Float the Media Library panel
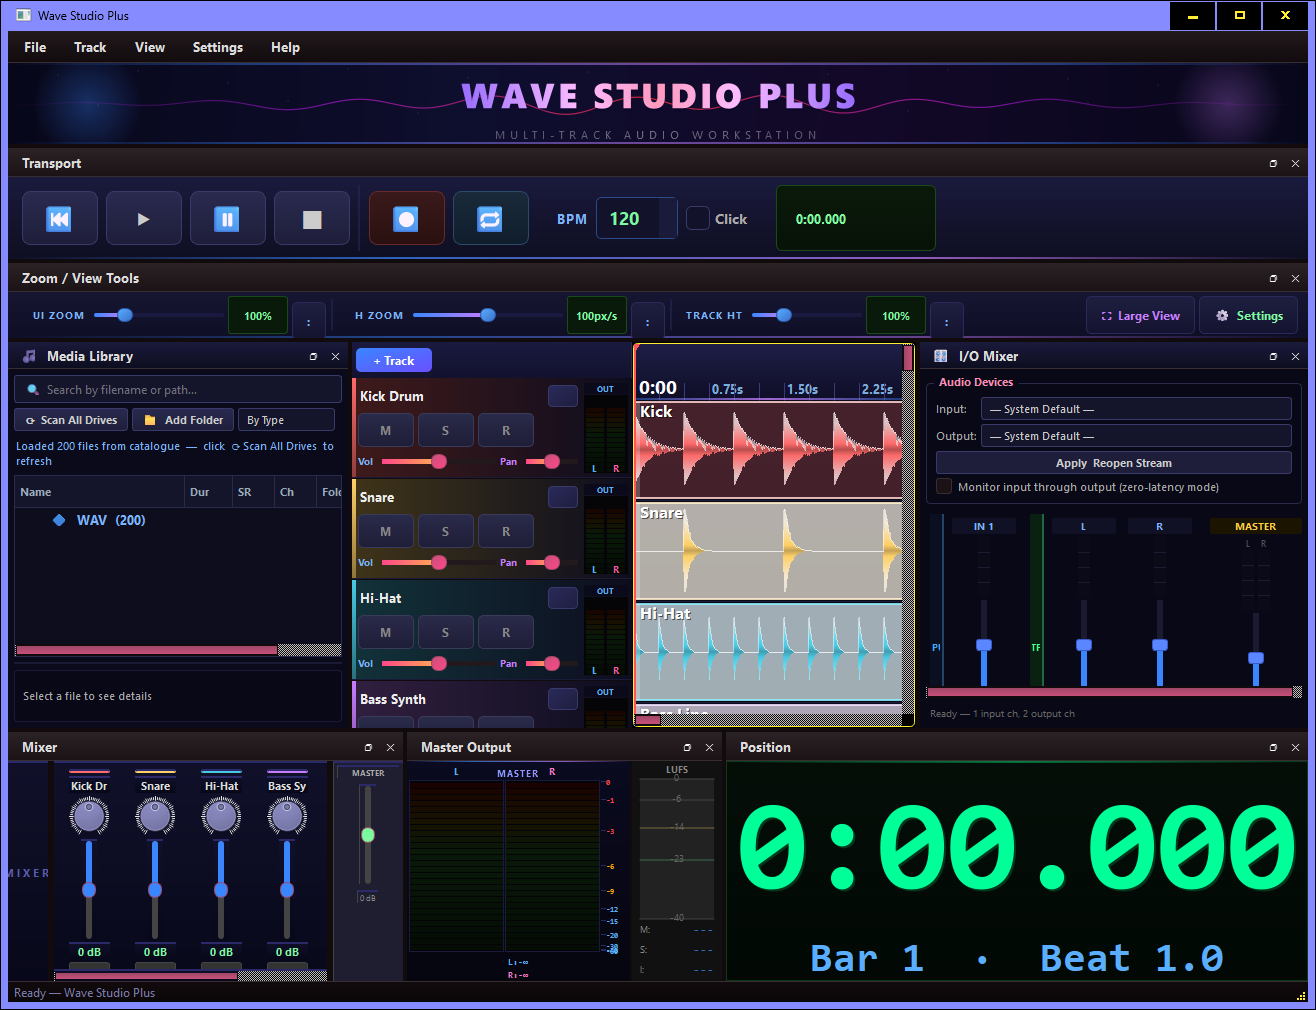The width and height of the screenshot is (1316, 1010). pos(313,356)
